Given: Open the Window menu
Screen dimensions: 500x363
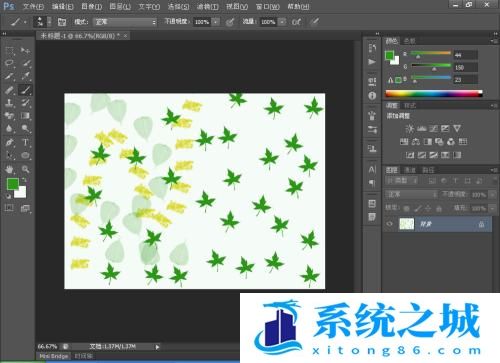Looking at the screenshot, I should (267, 7).
